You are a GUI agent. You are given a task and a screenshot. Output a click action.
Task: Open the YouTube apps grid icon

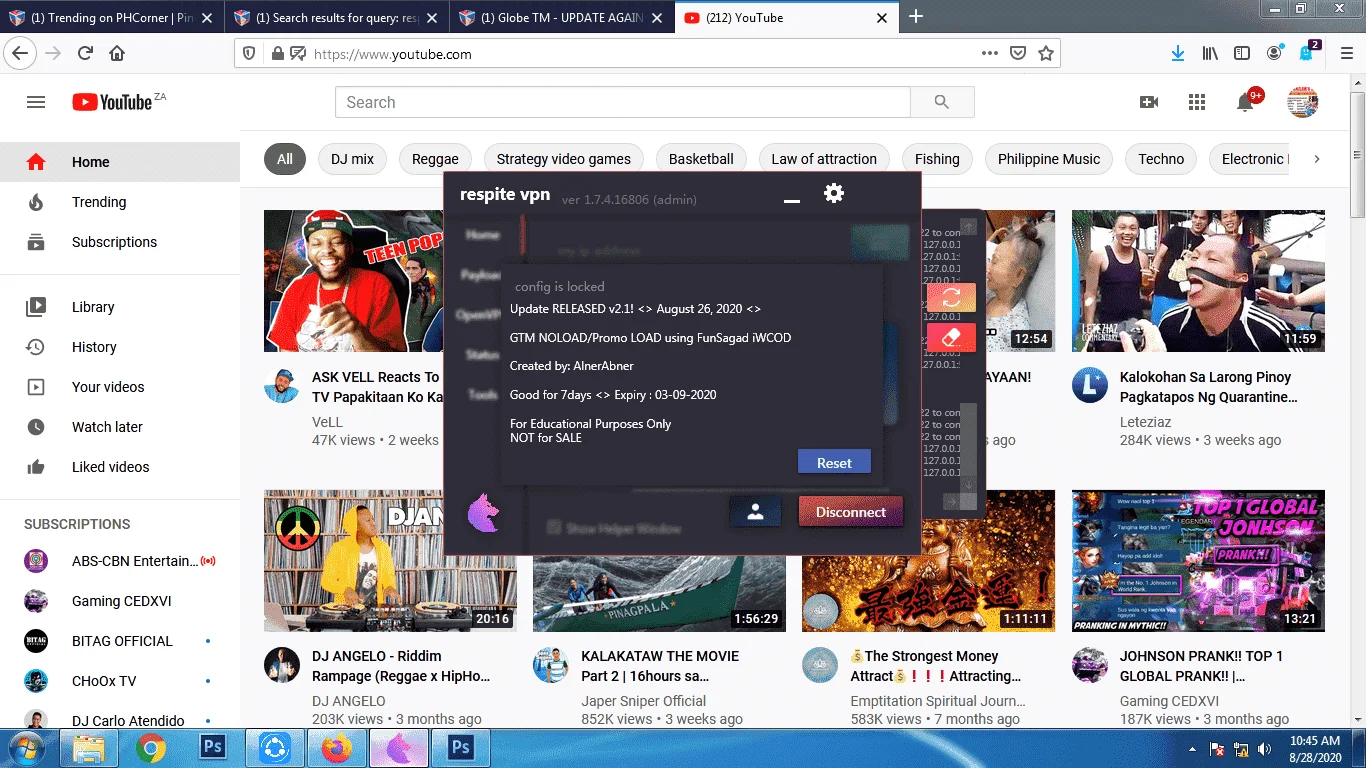1197,102
